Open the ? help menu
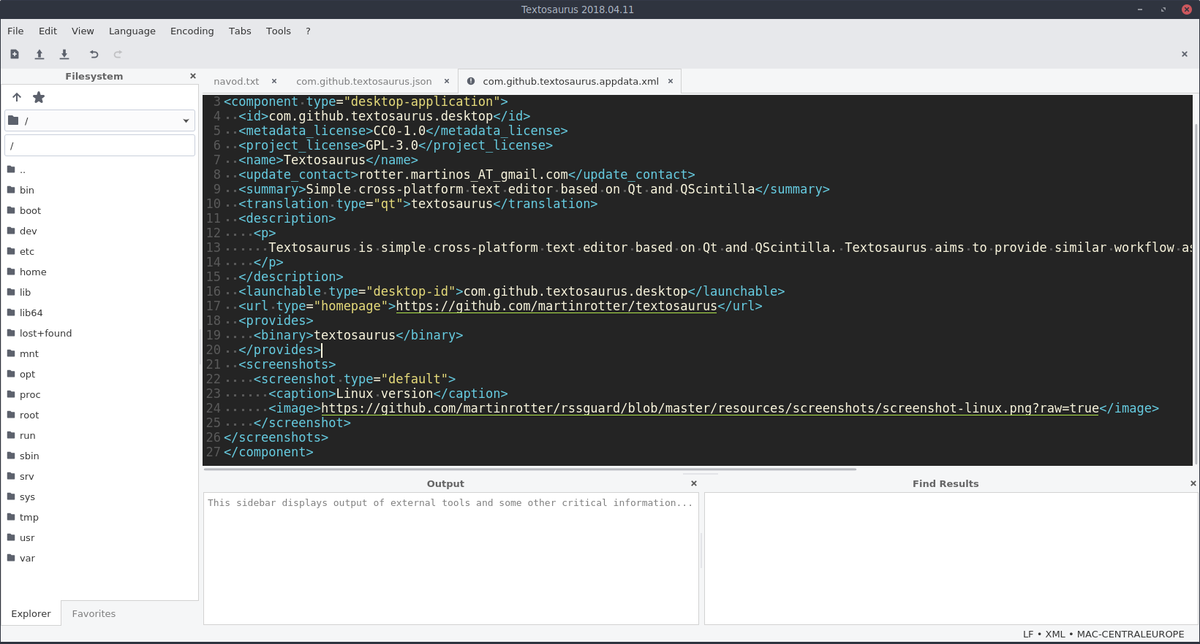 pos(308,31)
